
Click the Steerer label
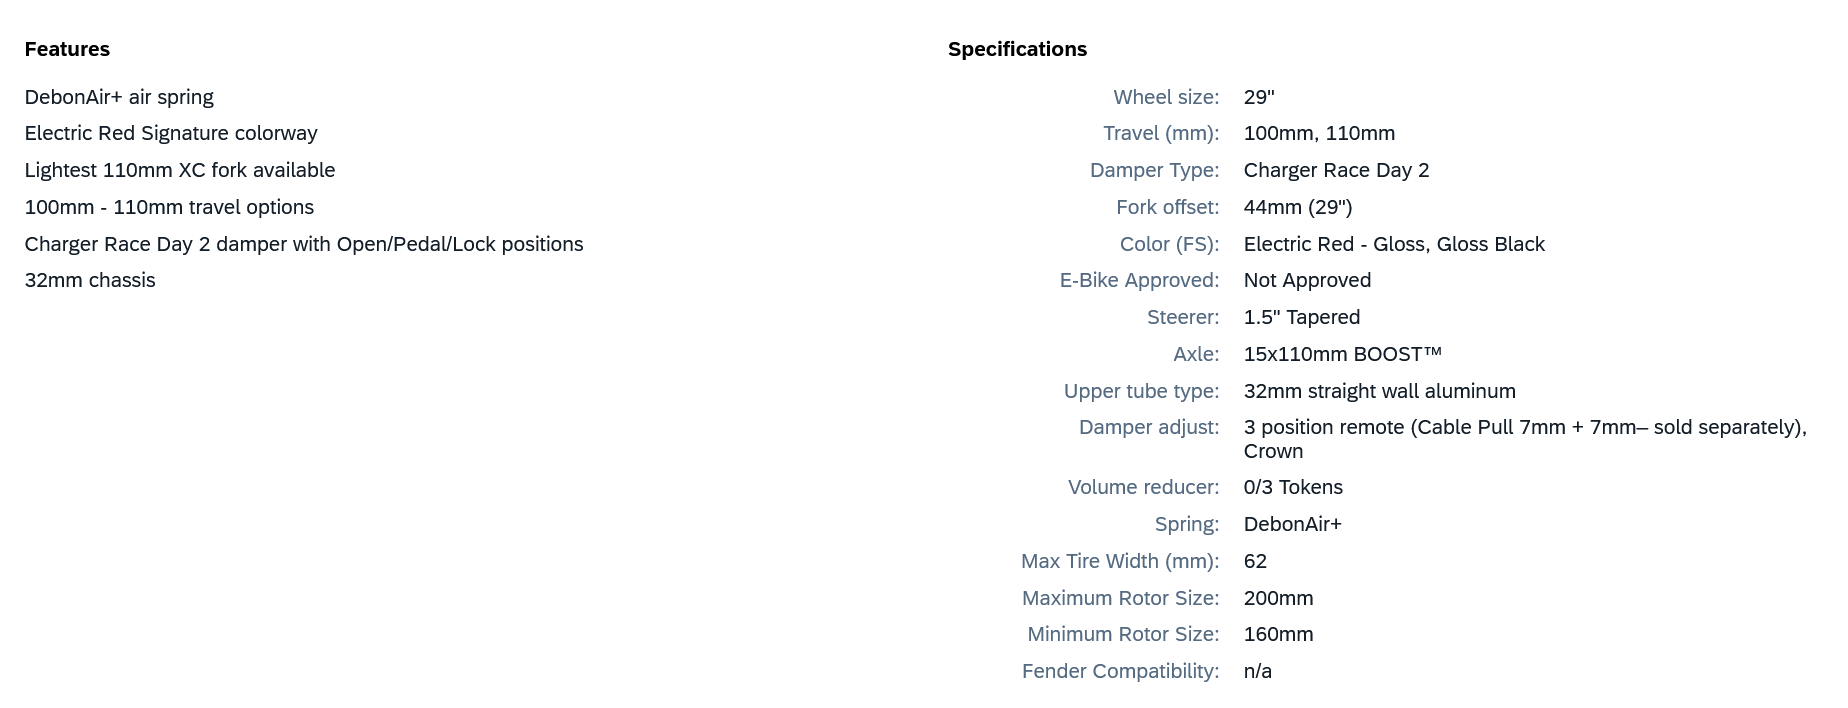[x=1183, y=317]
